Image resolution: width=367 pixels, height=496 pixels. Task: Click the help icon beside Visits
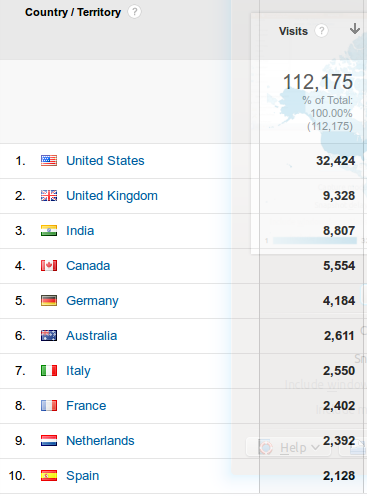point(321,31)
